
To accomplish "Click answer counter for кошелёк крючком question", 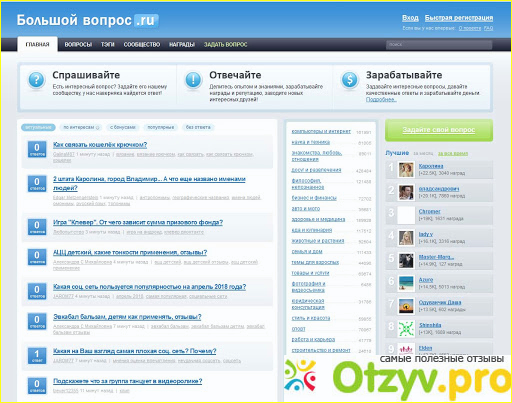I will (x=37, y=150).
